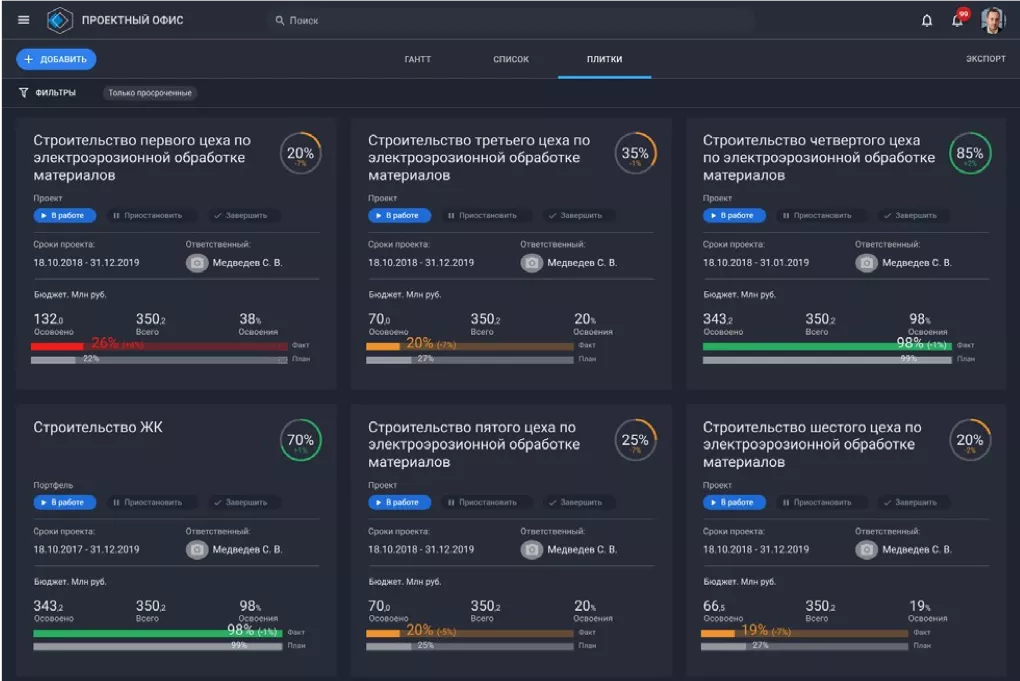Image resolution: width=1020 pixels, height=681 pixels.
Task: Open the user profile avatar
Action: pyautogui.click(x=992, y=20)
